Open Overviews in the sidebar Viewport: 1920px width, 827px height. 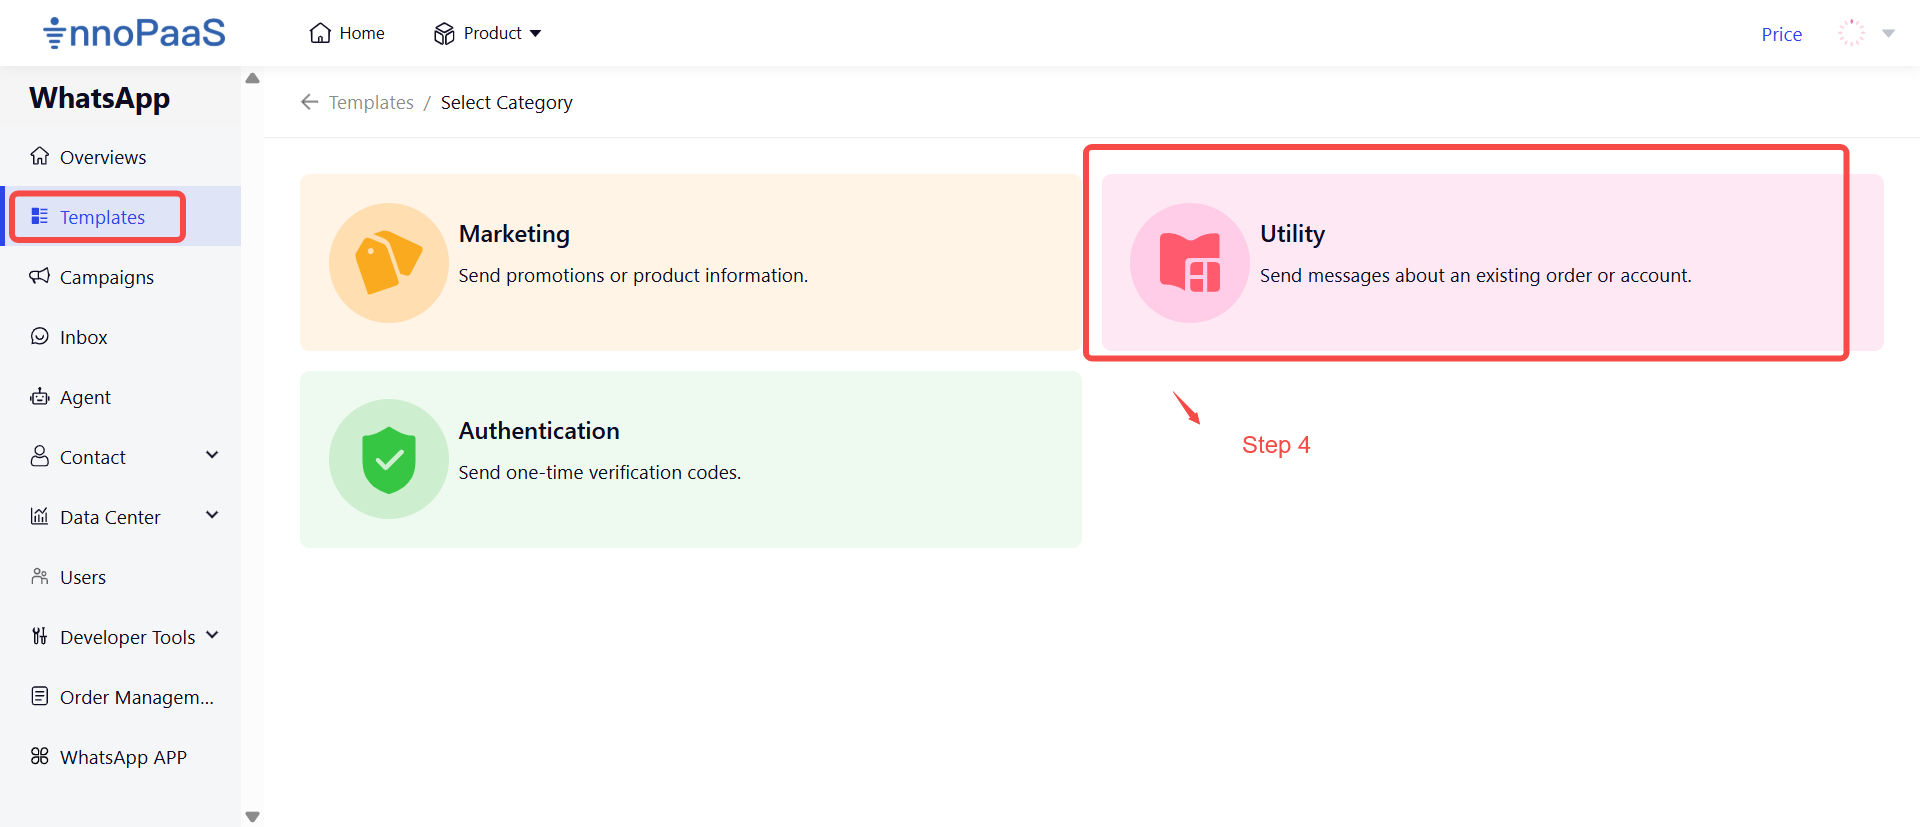coord(103,157)
